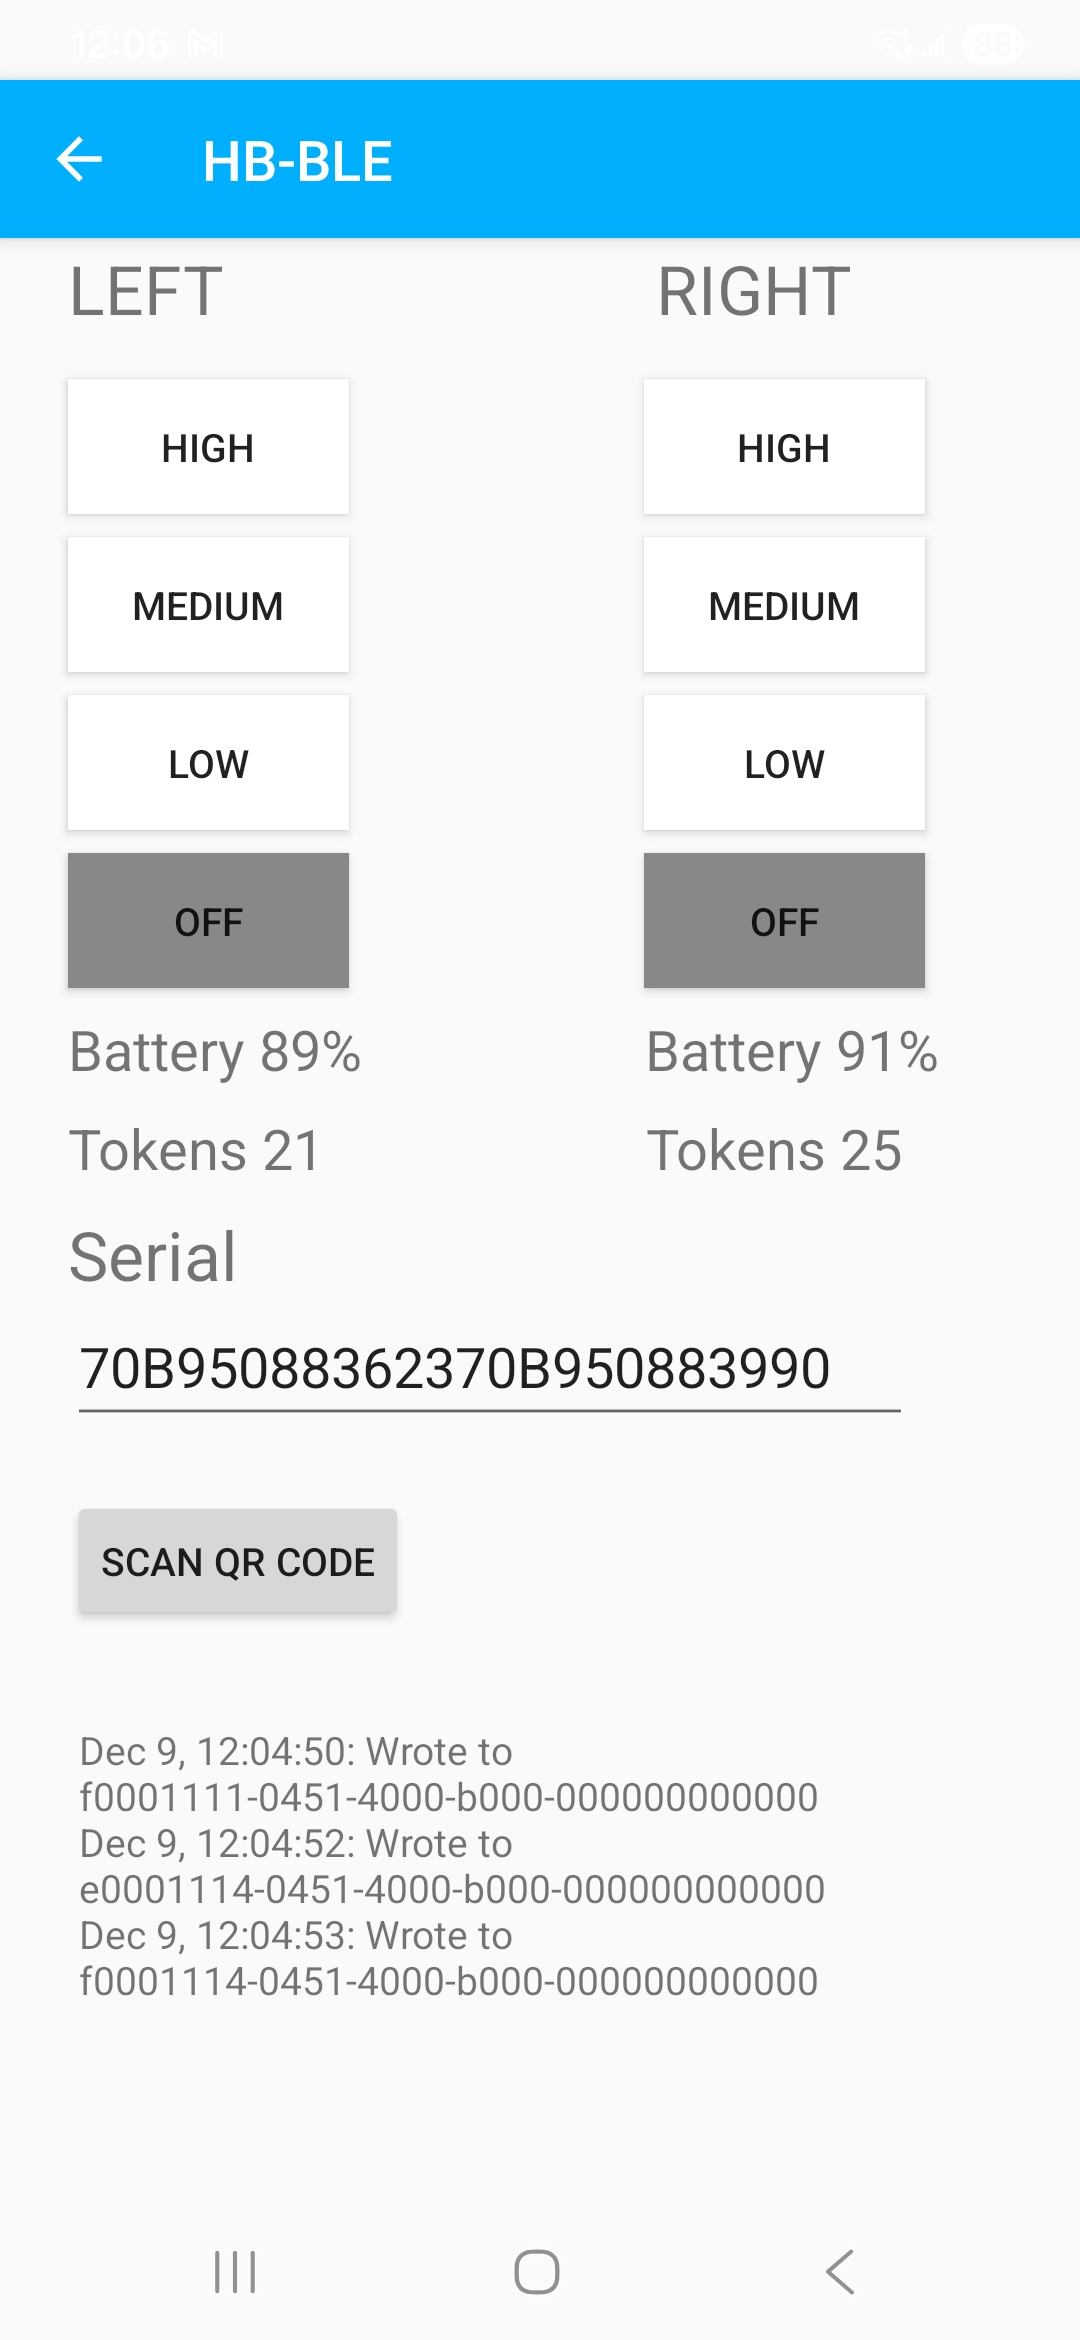This screenshot has width=1080, height=2340.
Task: Tap the LEFT Battery 89% label
Action: tap(215, 1052)
